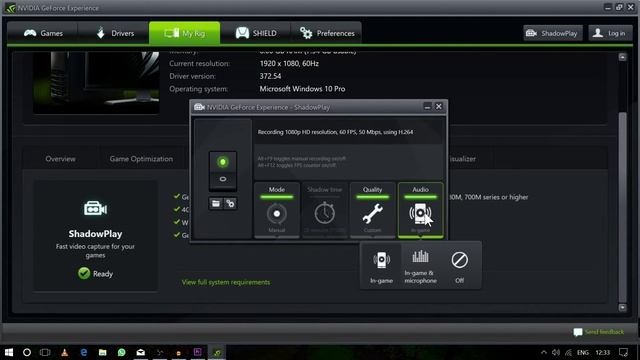Click the Log in button
This screenshot has width=640, height=360.
pos(611,33)
